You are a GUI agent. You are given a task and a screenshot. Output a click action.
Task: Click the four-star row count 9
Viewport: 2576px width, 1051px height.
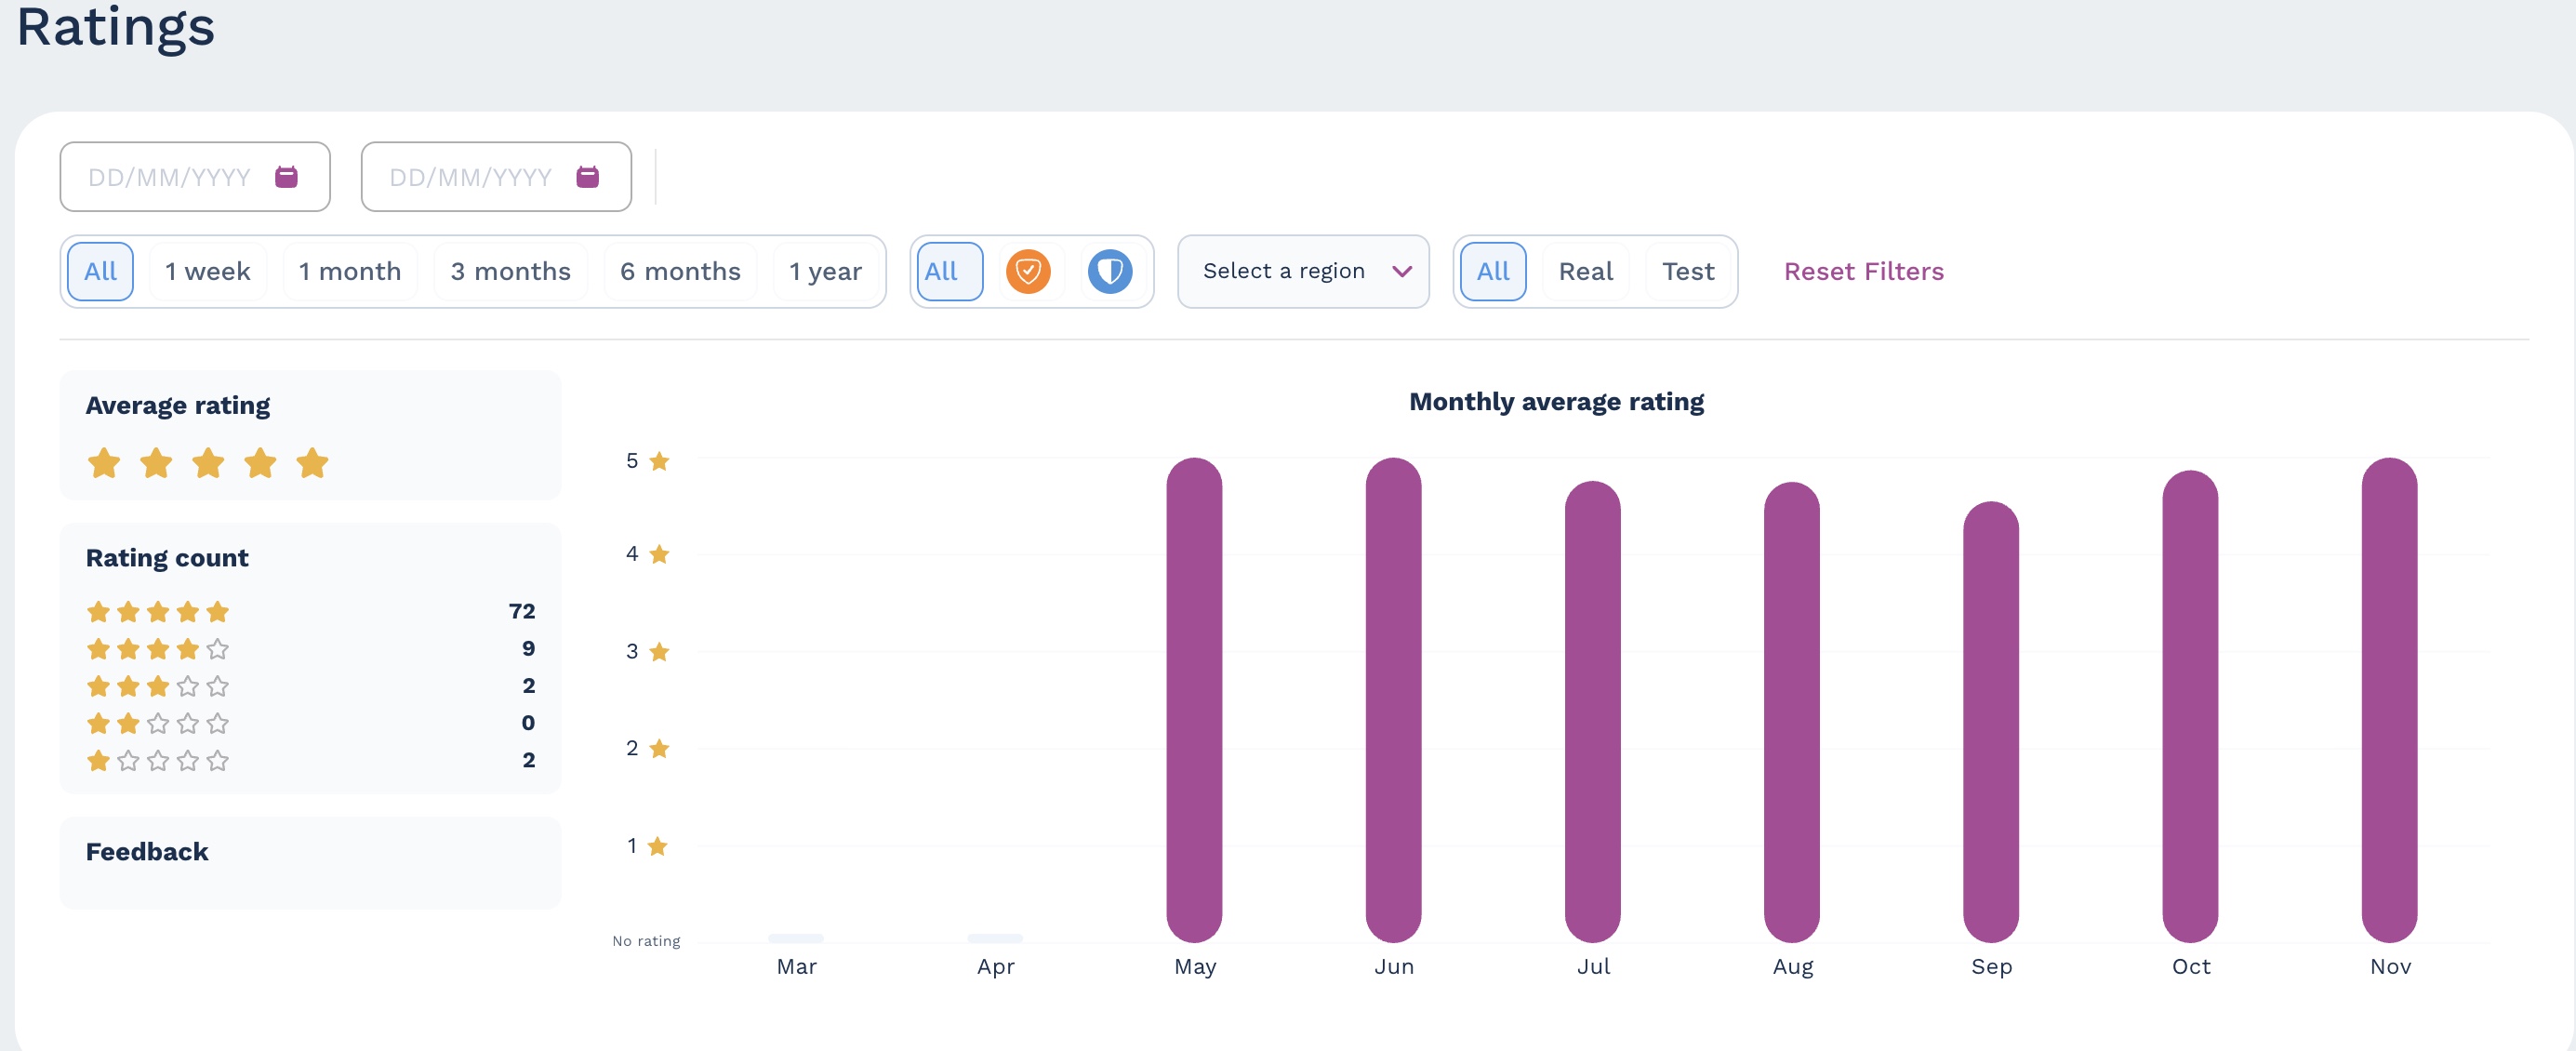point(528,648)
